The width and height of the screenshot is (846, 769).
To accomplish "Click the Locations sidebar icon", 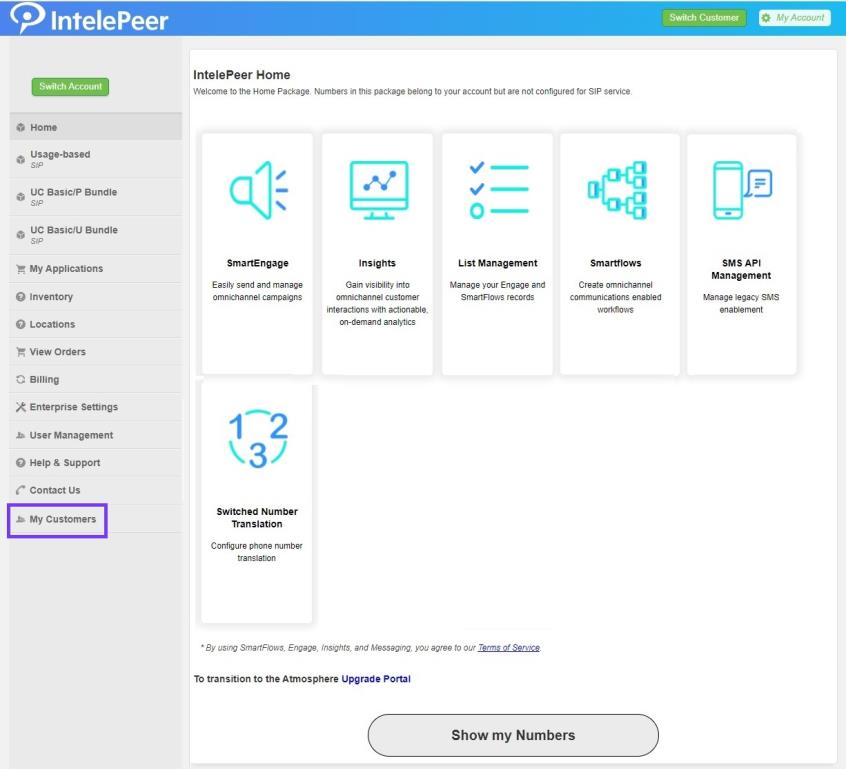I will tap(21, 324).
